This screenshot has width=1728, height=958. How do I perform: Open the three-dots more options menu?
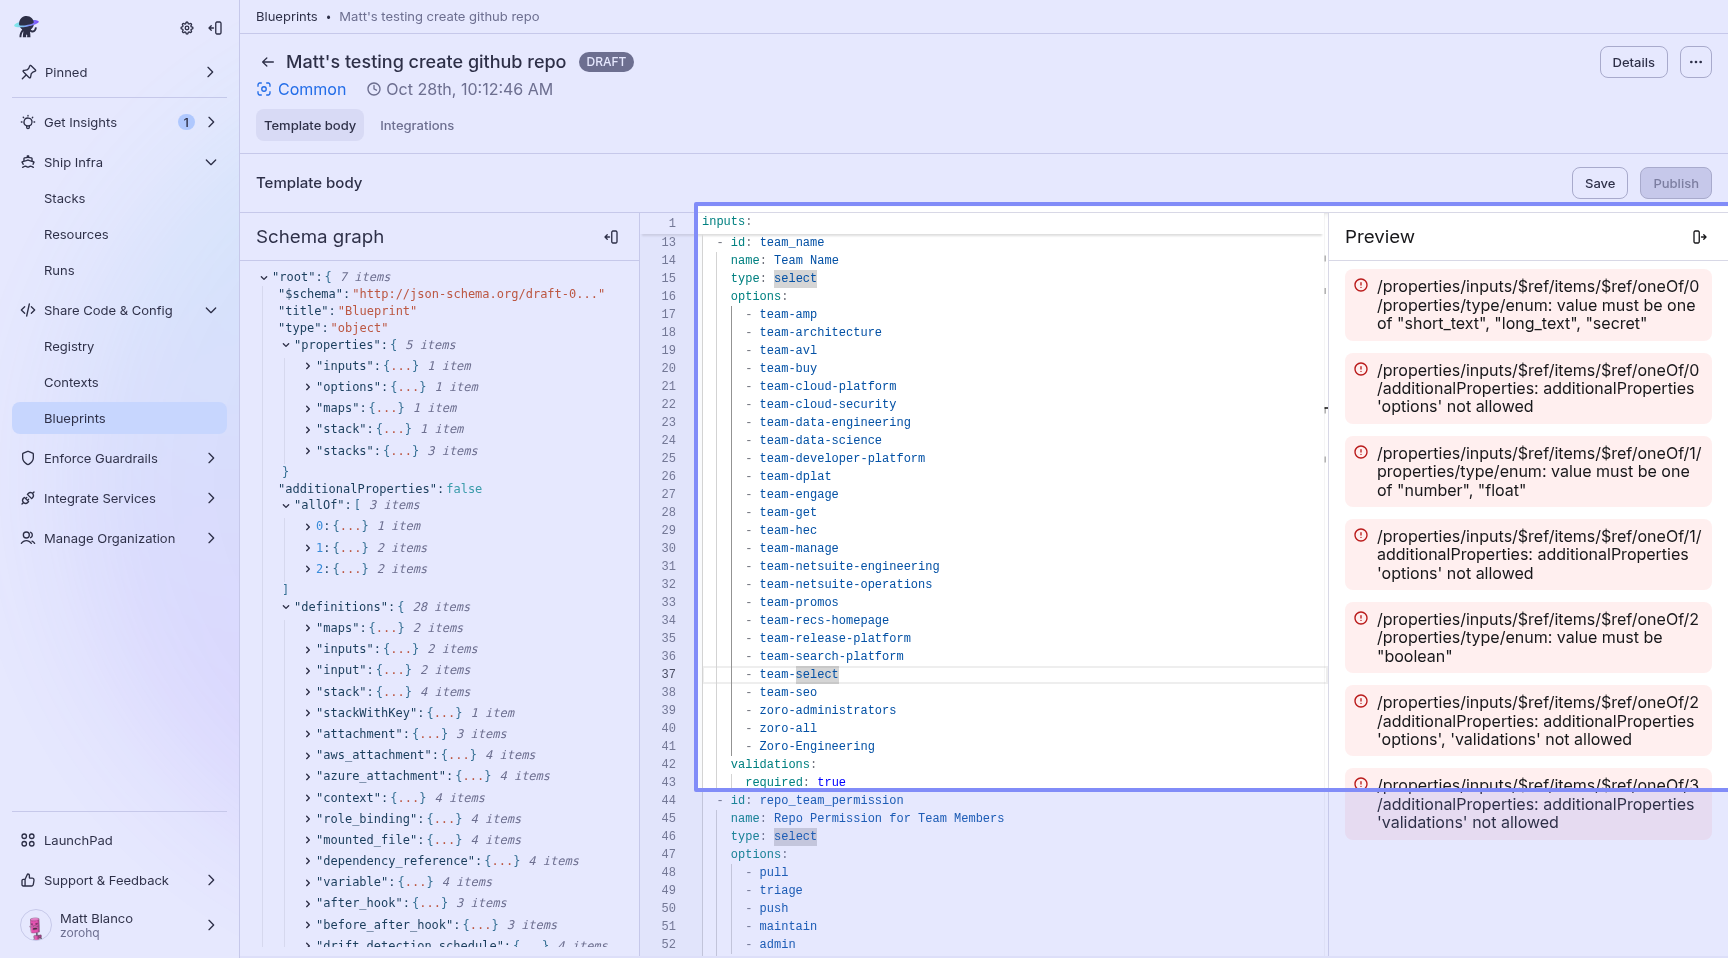pyautogui.click(x=1695, y=62)
